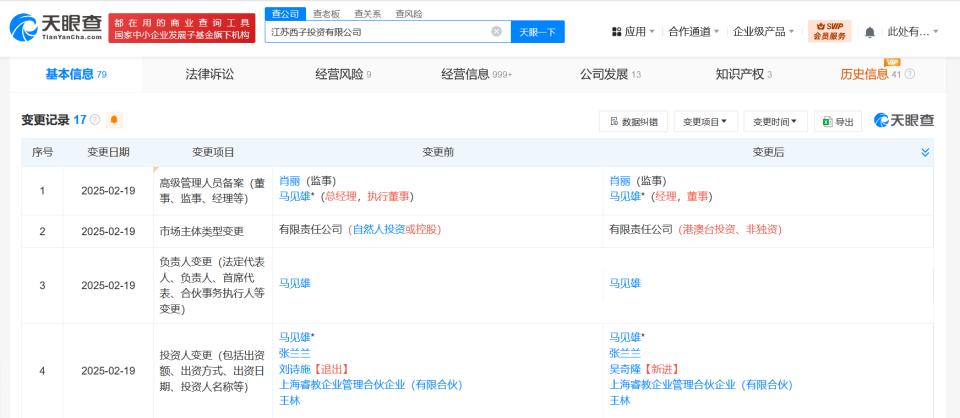Switch to the 查风险 search tab

point(409,13)
